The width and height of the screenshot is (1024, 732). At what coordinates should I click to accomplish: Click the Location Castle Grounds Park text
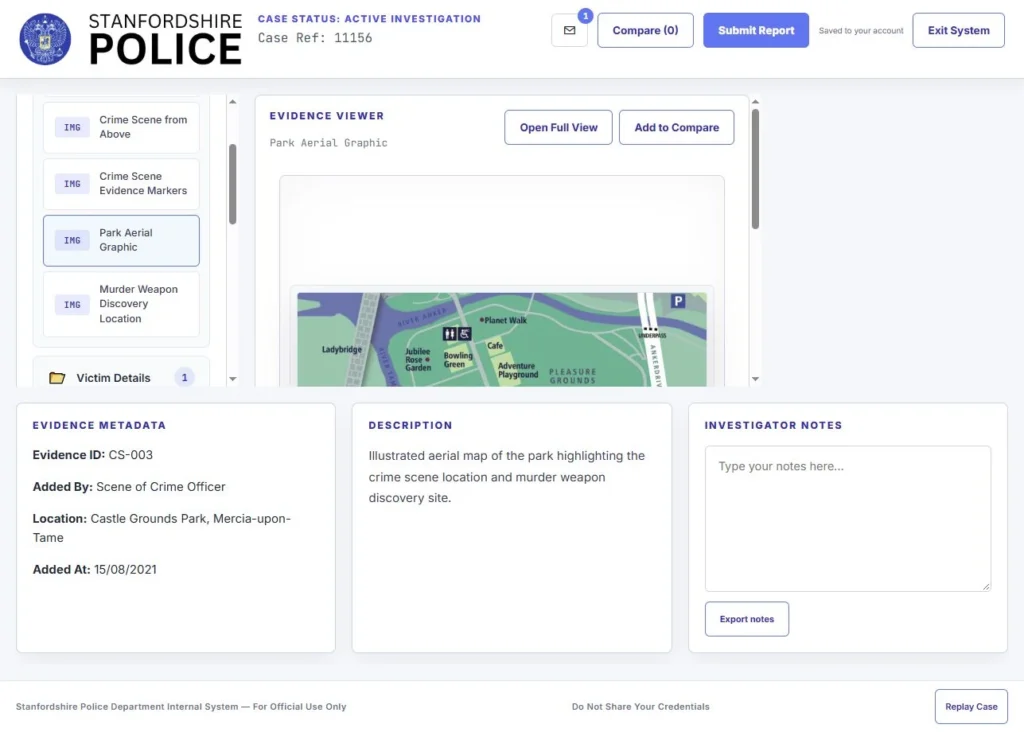pyautogui.click(x=162, y=528)
